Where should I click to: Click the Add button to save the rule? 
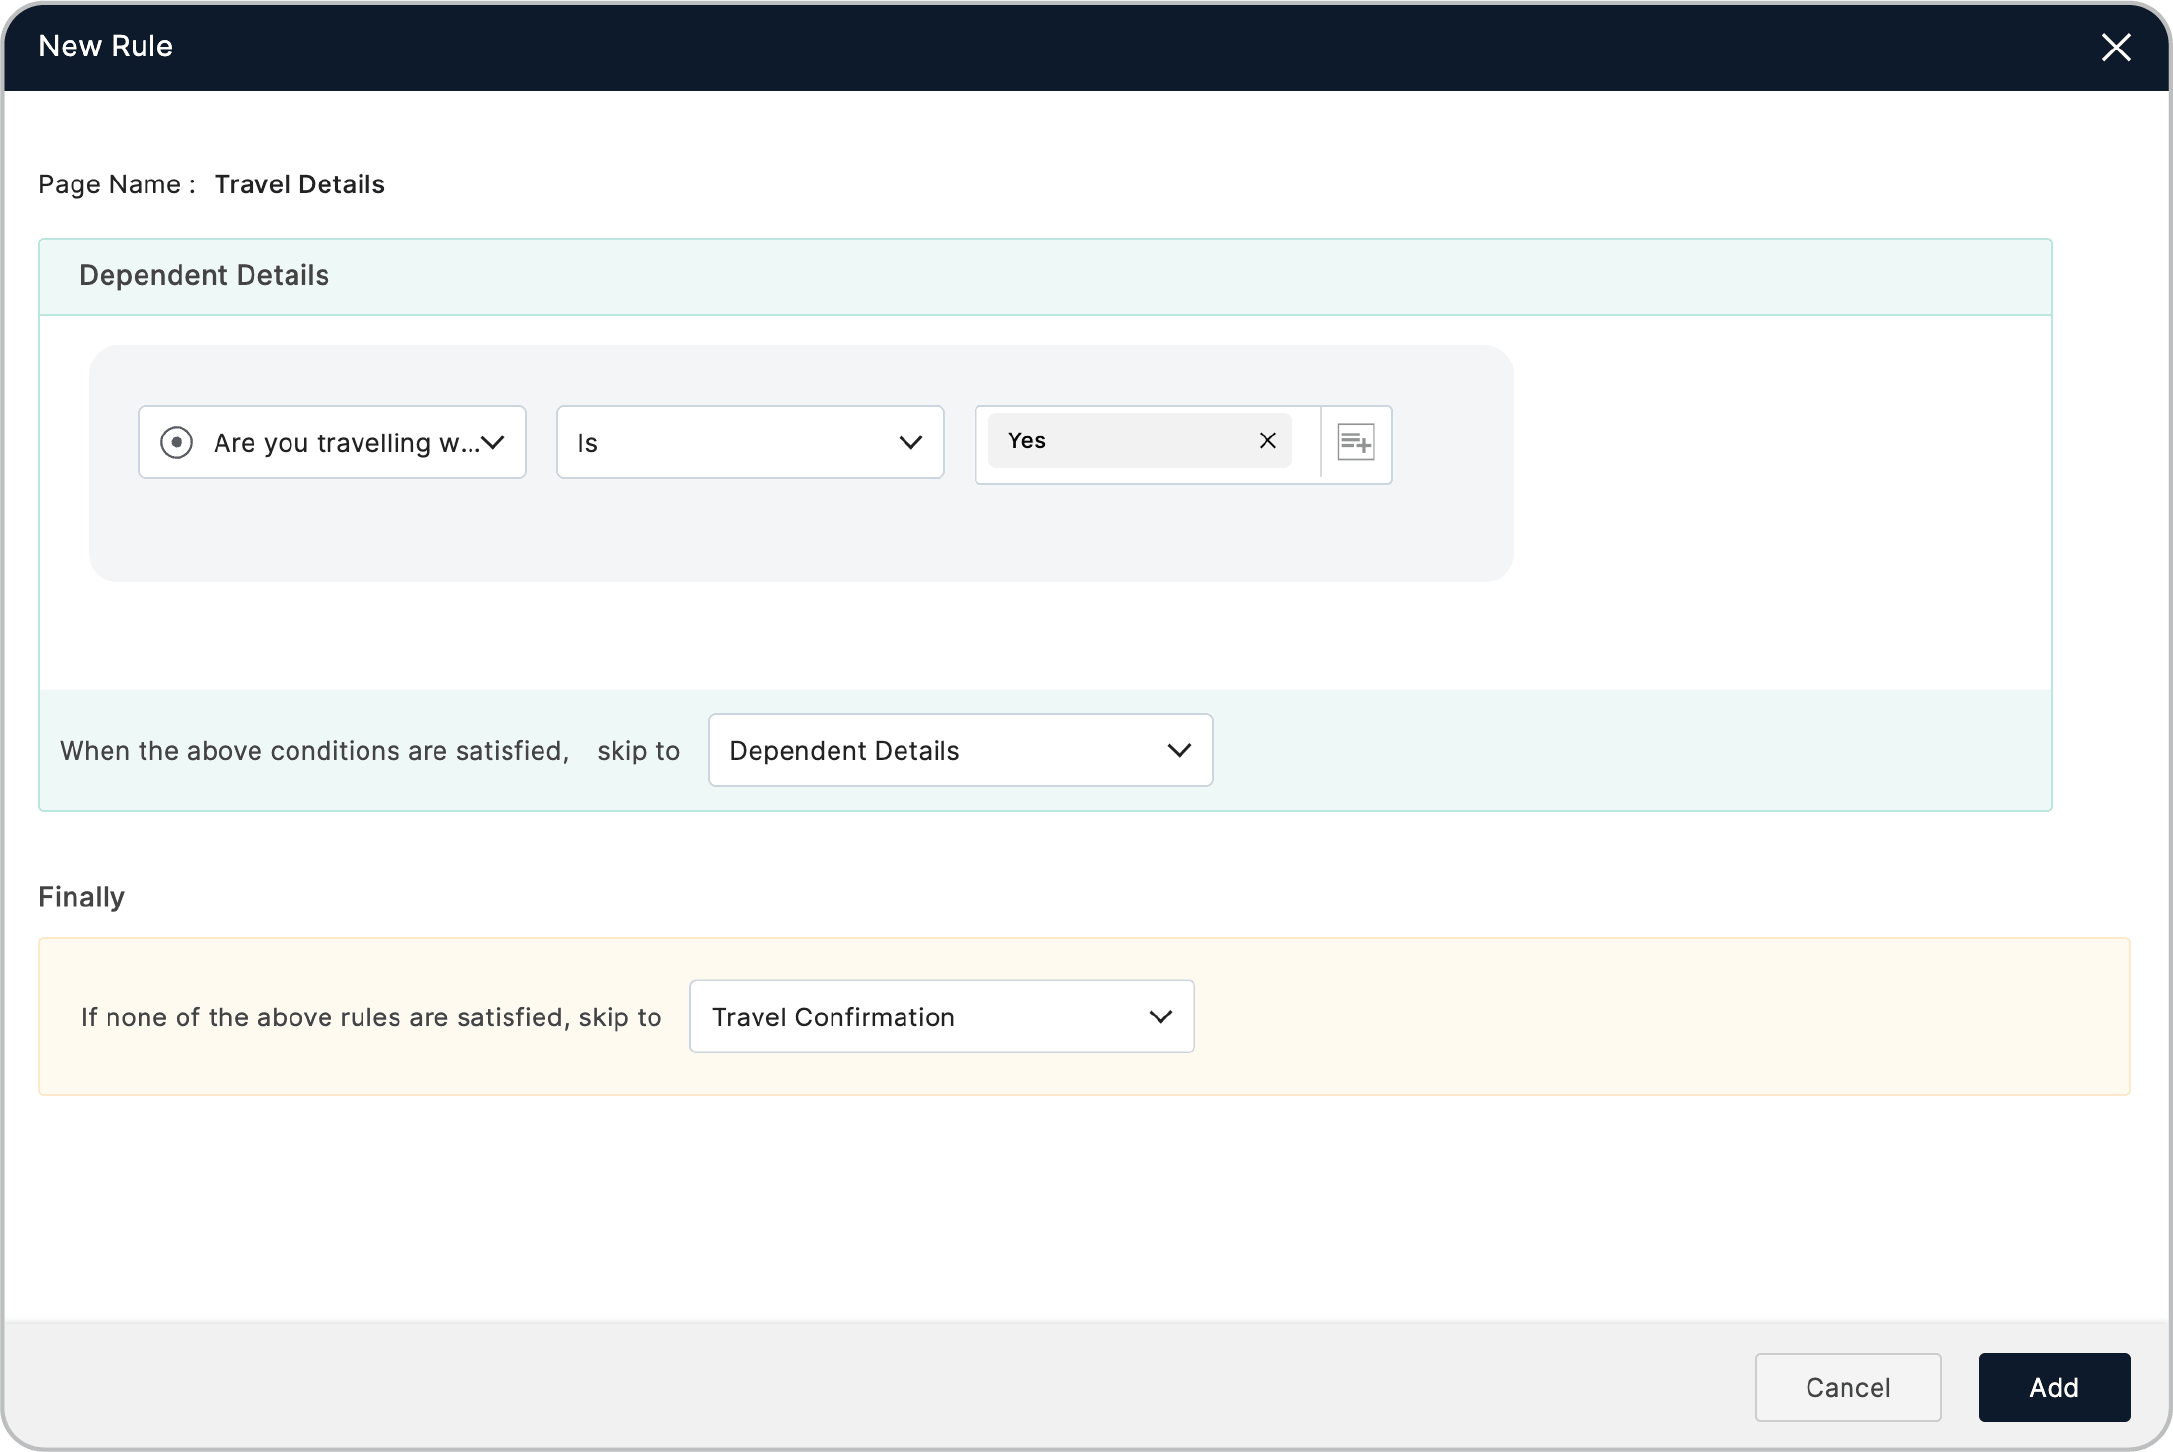pos(2054,1387)
